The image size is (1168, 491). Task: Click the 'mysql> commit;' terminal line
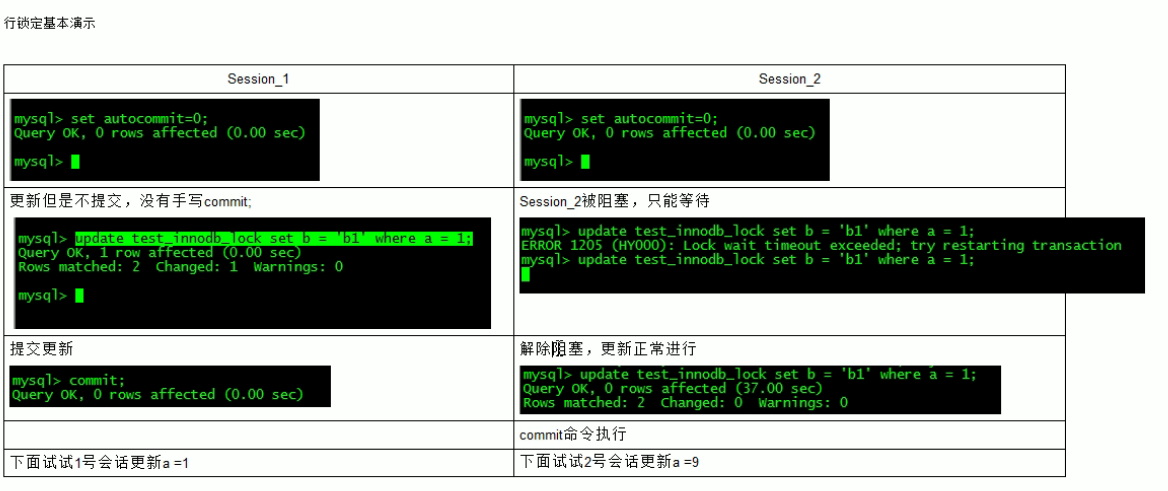[x=69, y=380]
